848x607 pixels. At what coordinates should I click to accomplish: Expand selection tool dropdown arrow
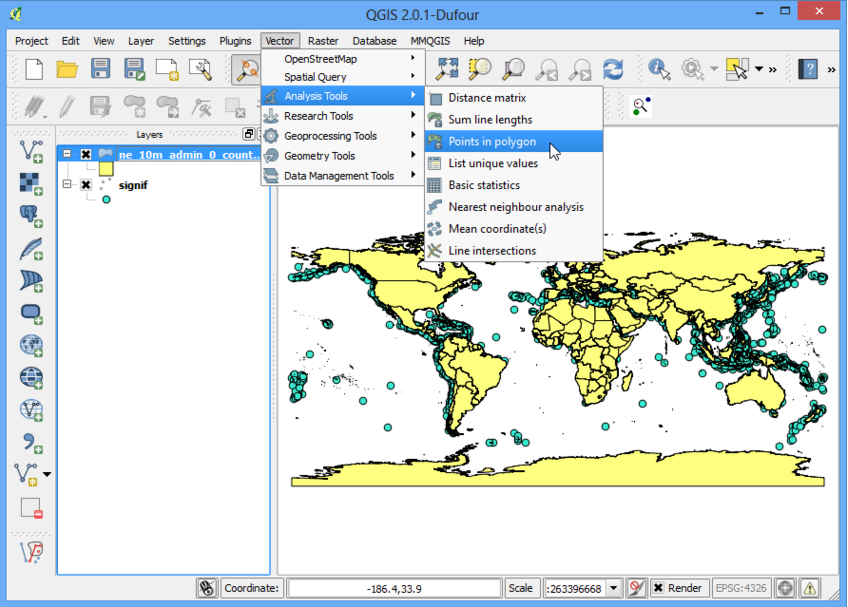point(759,69)
